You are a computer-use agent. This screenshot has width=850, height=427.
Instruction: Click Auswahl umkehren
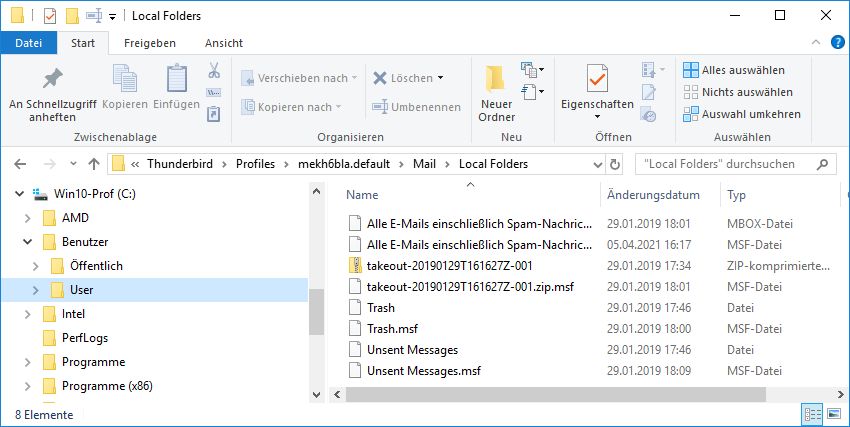(x=741, y=114)
